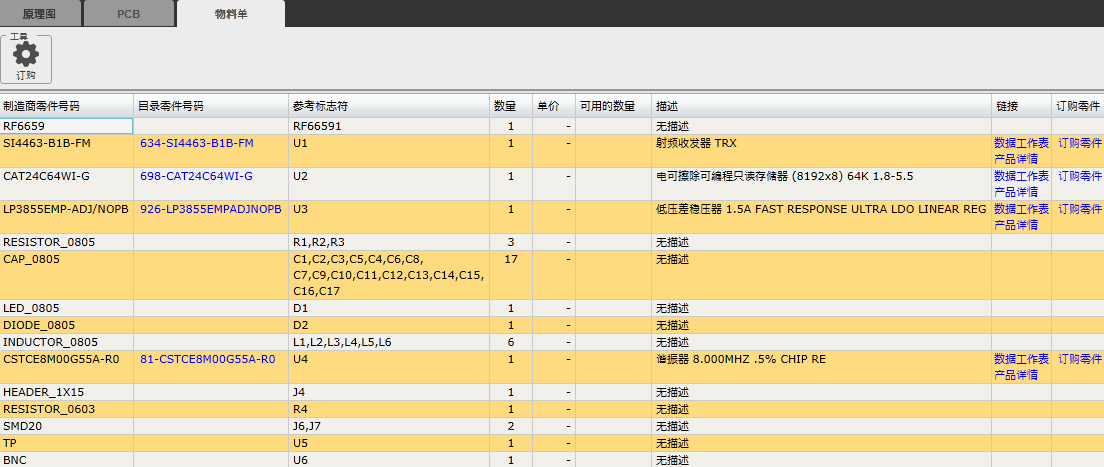Select the CAT24C64WI-G part cell

(66, 184)
